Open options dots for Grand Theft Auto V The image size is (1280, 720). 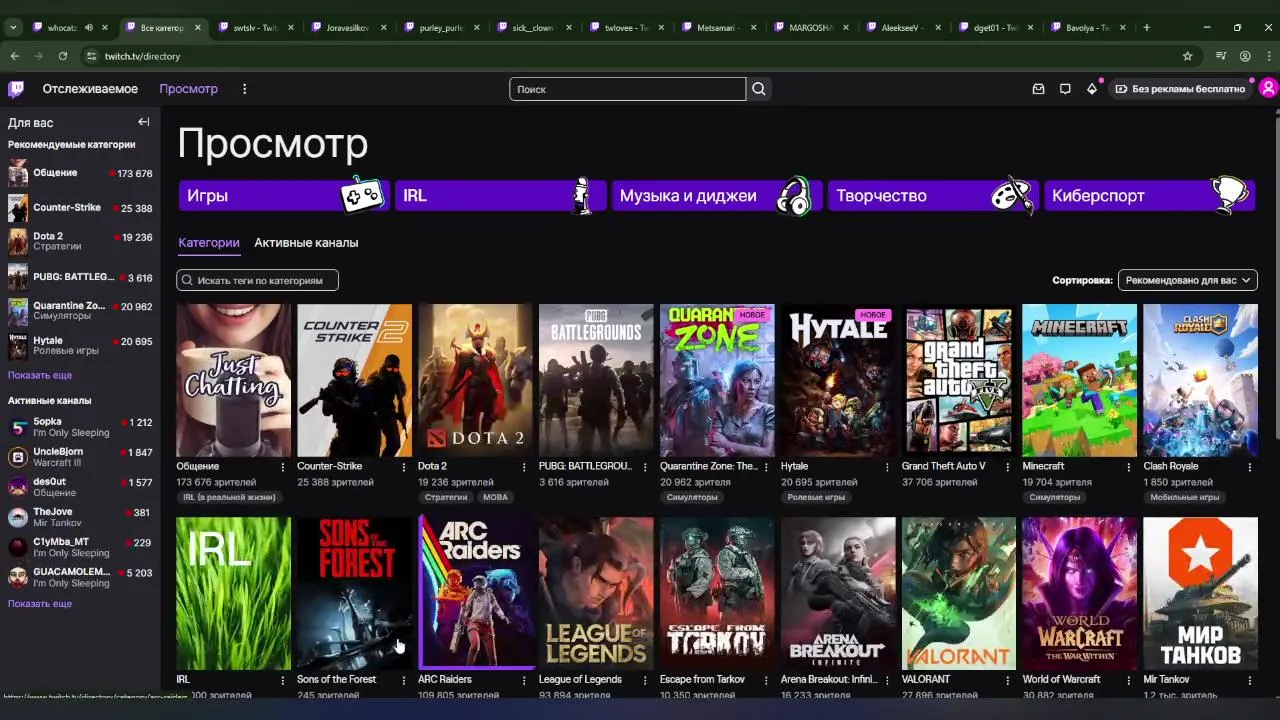(1008, 467)
